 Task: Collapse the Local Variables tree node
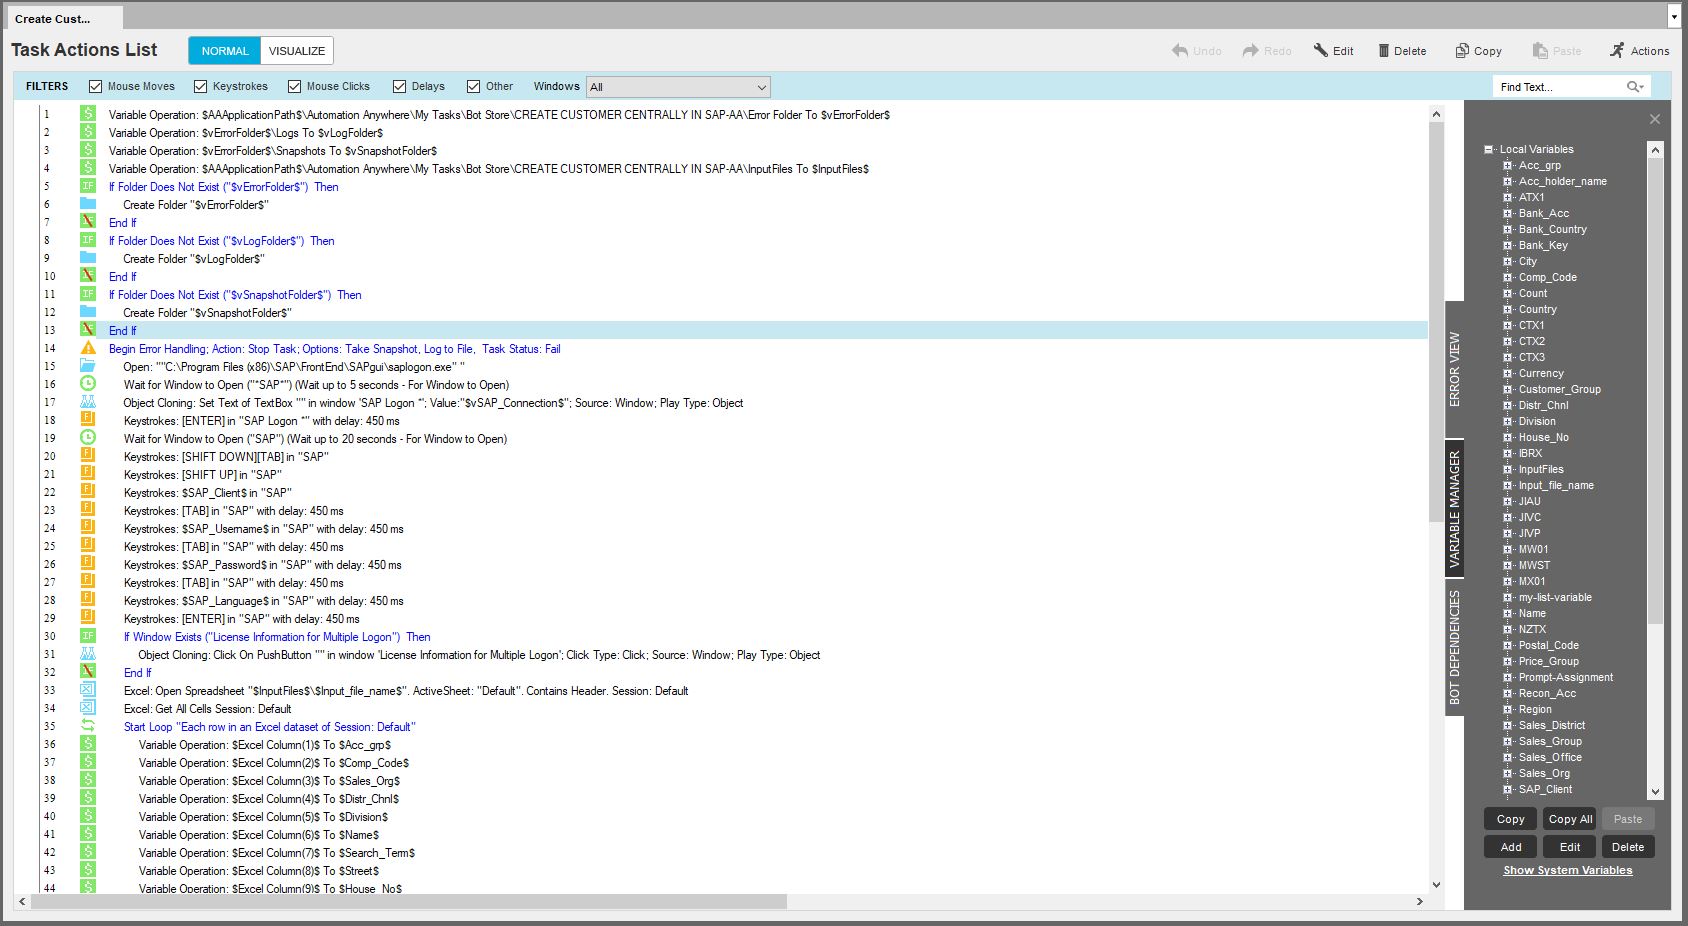coord(1488,149)
